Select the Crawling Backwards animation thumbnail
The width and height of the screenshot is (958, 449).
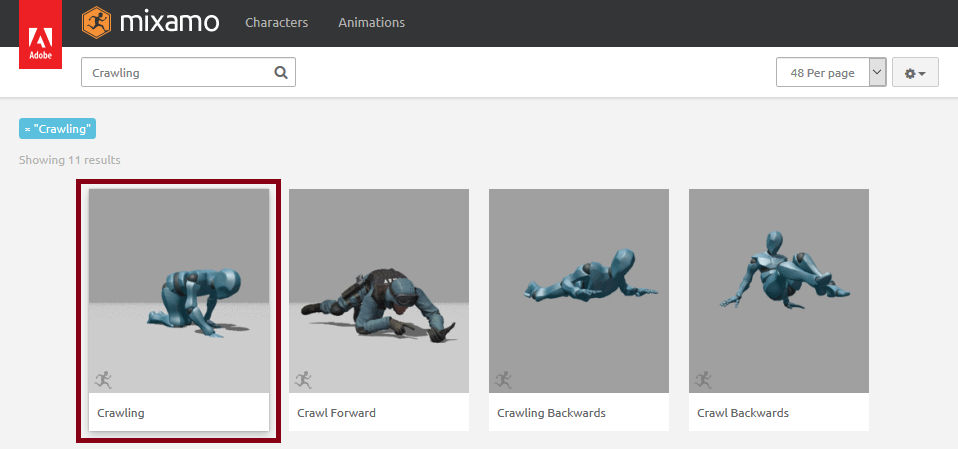coord(579,290)
